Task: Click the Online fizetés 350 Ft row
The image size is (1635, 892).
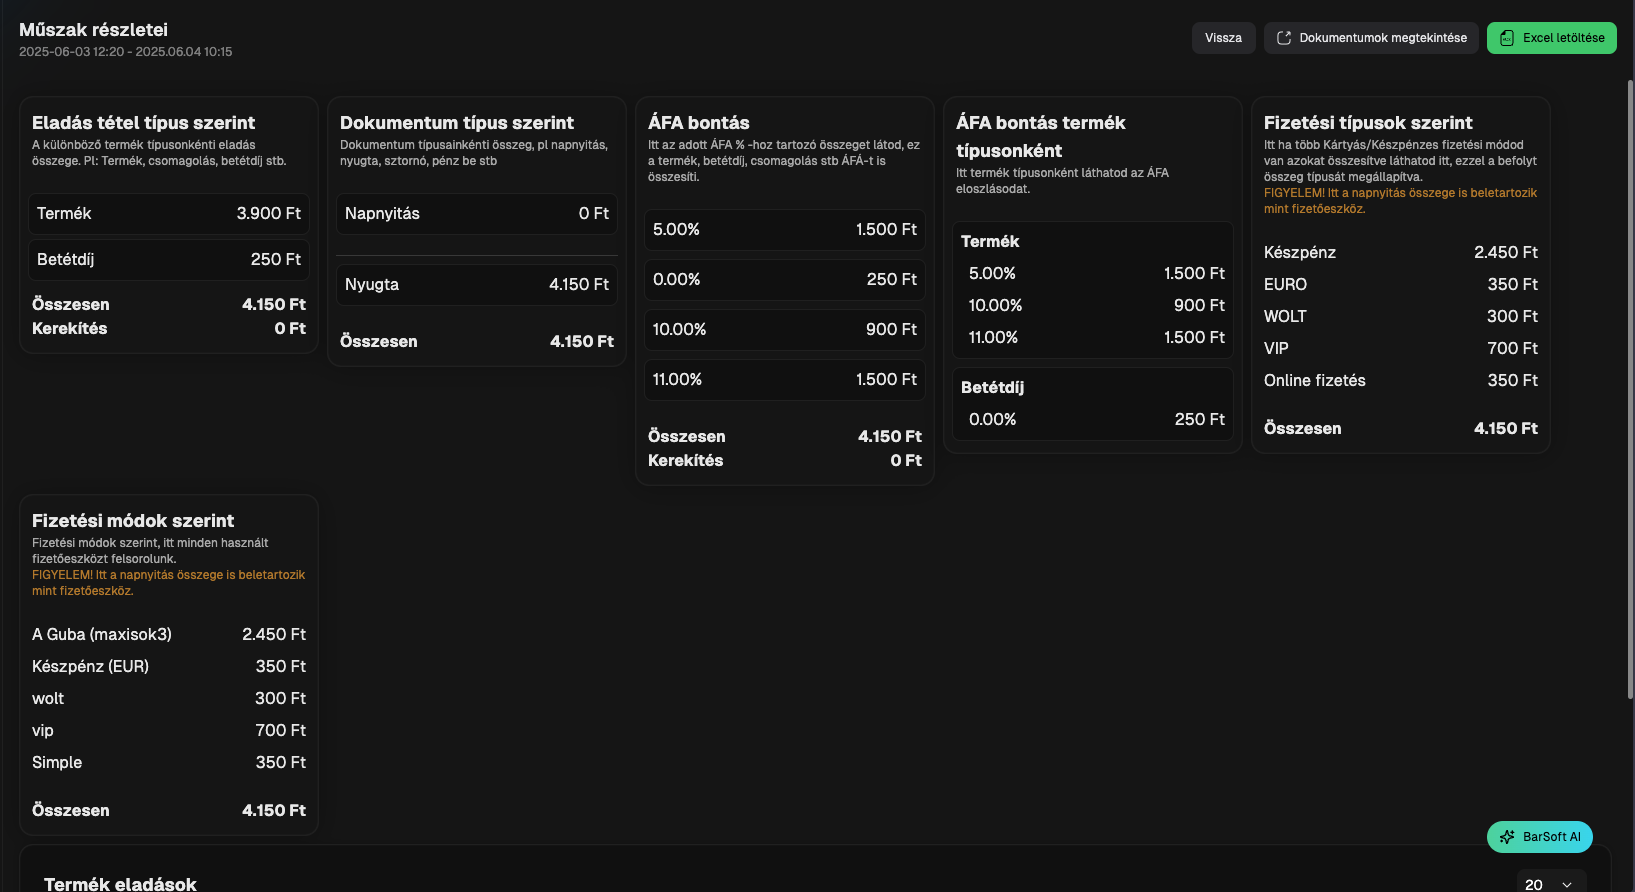Action: [1400, 381]
